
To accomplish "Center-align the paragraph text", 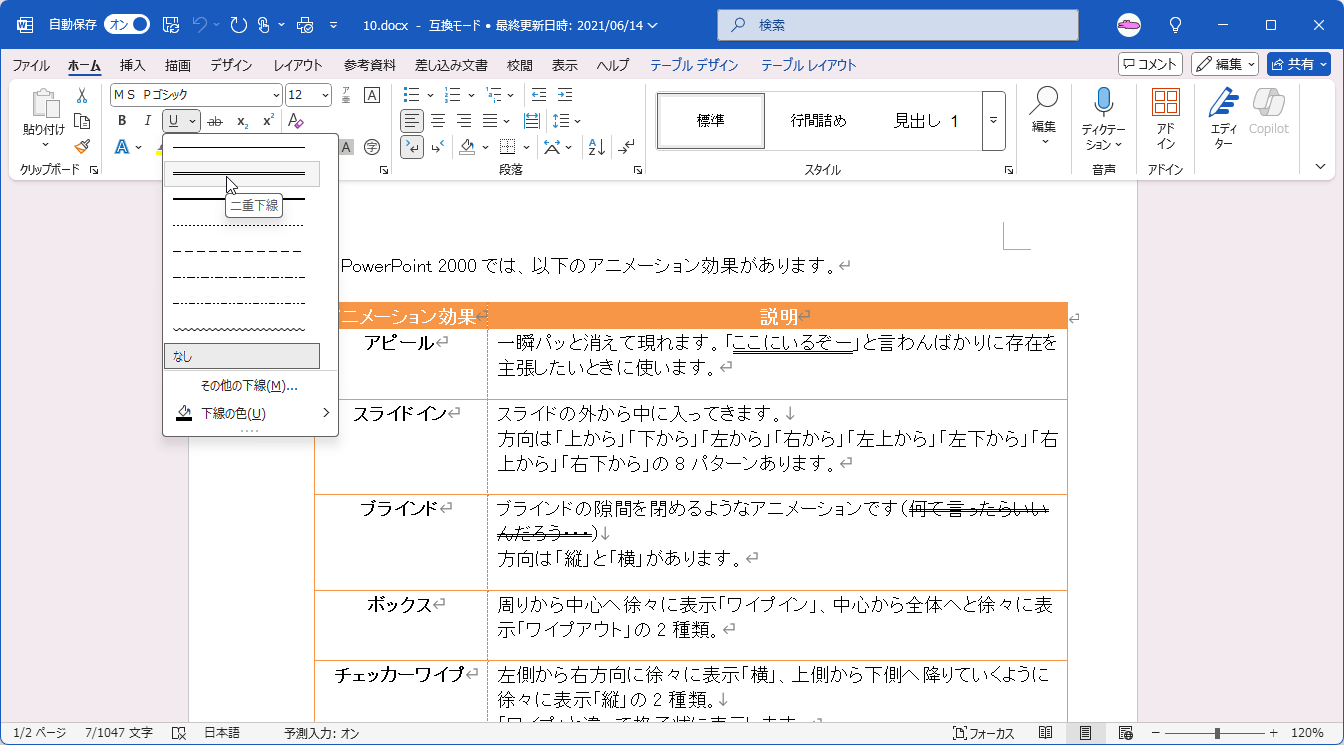I will pyautogui.click(x=438, y=121).
